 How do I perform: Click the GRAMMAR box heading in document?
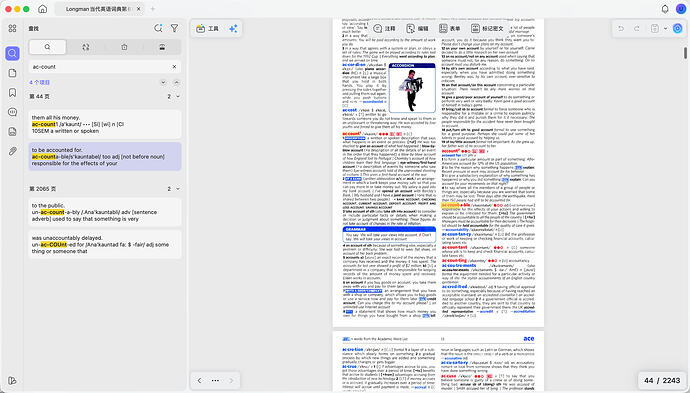tap(389, 229)
